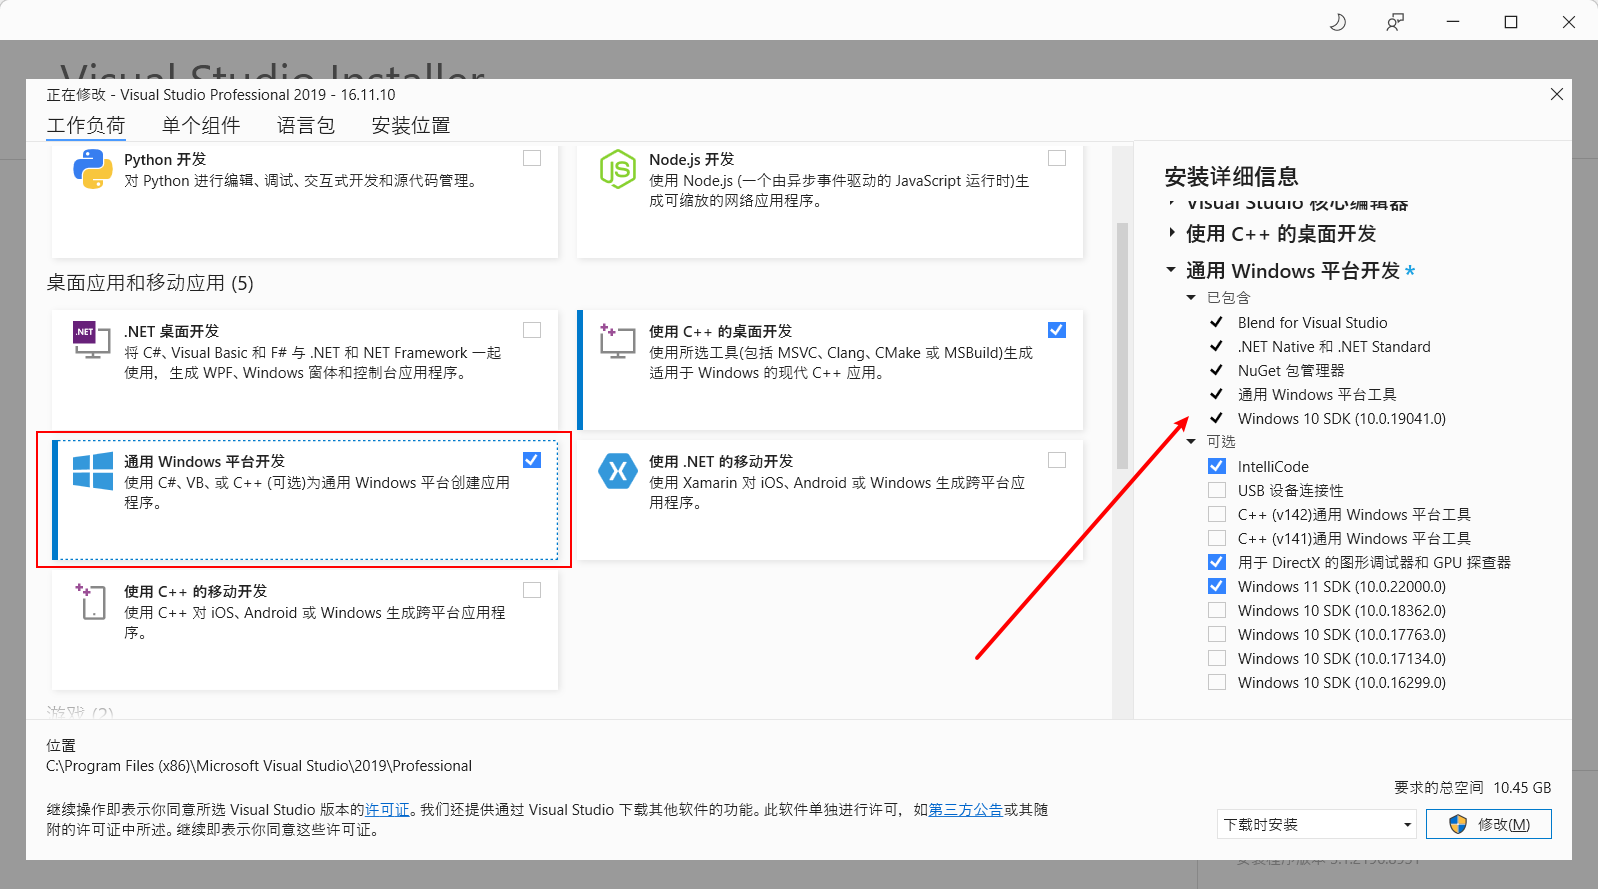Screen dimensions: 1598x889
Task: Minimize the Visual Studio Installer window
Action: 1453,22
